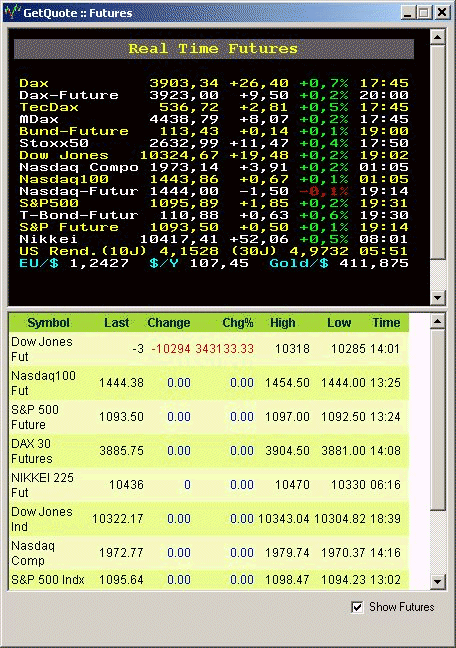Maximize the GetQuote Futures window
The image size is (456, 648).
pos(423,12)
